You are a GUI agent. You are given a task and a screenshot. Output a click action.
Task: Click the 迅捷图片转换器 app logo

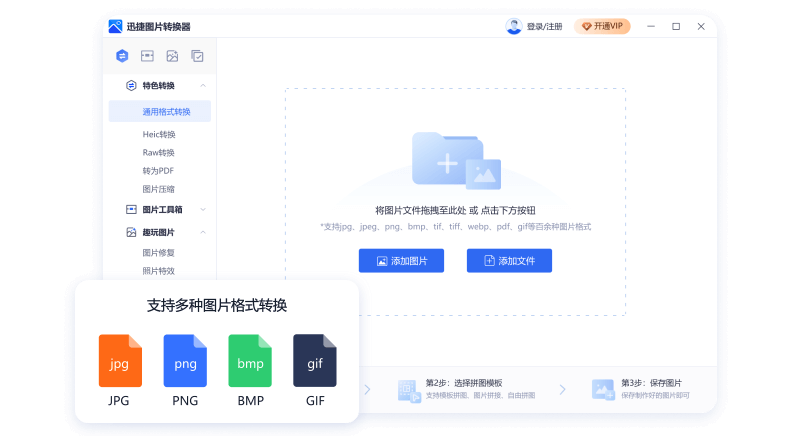(x=116, y=26)
